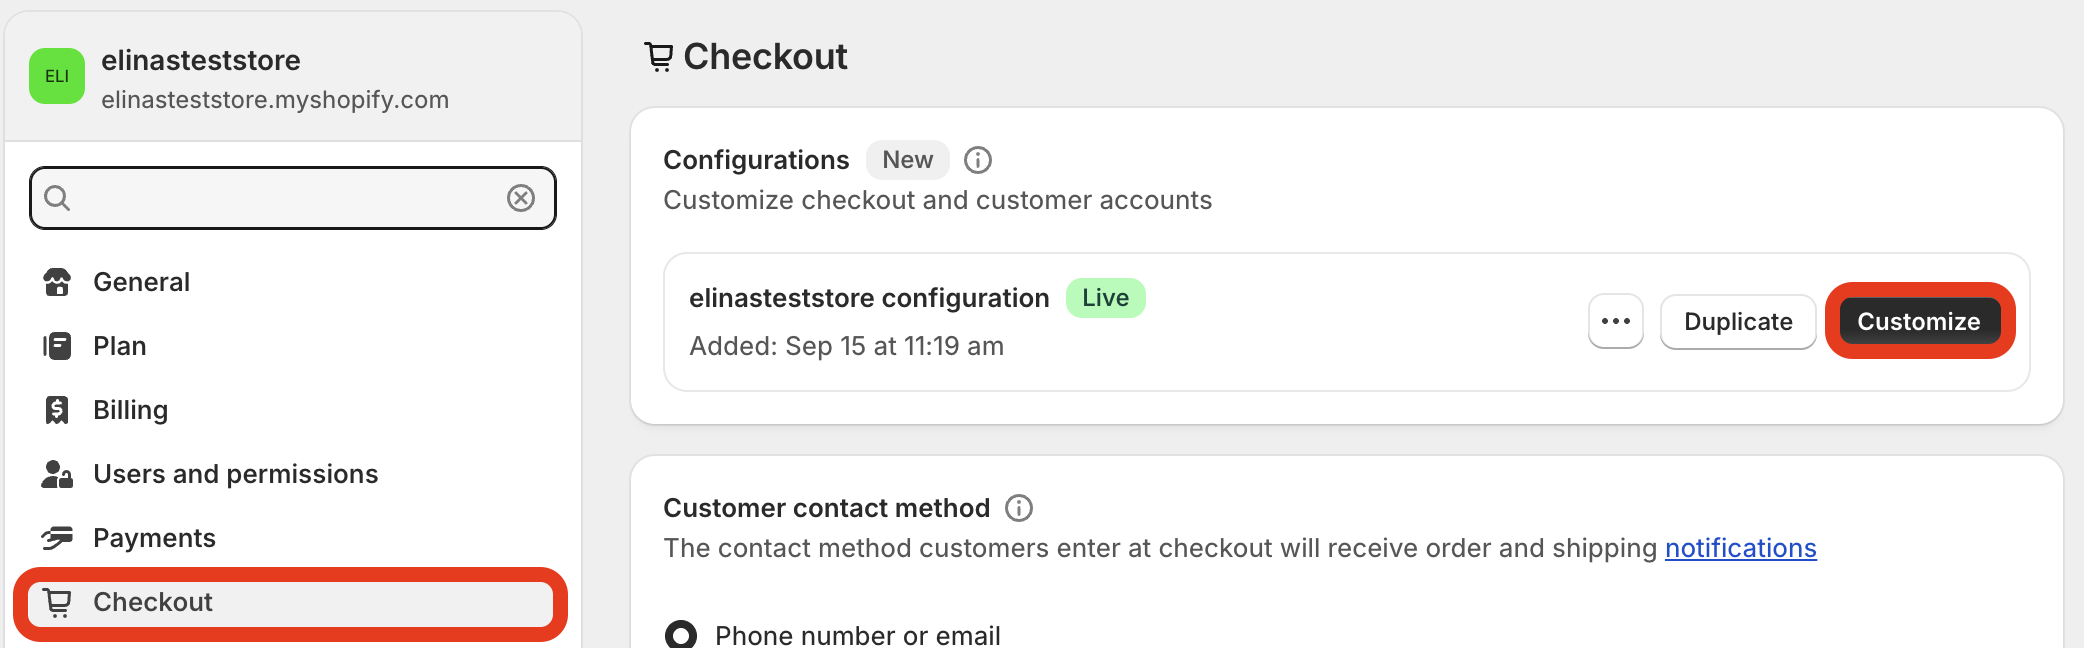Viewport: 2084px width, 648px height.
Task: Open the three-dot configuration options menu
Action: 1615,322
